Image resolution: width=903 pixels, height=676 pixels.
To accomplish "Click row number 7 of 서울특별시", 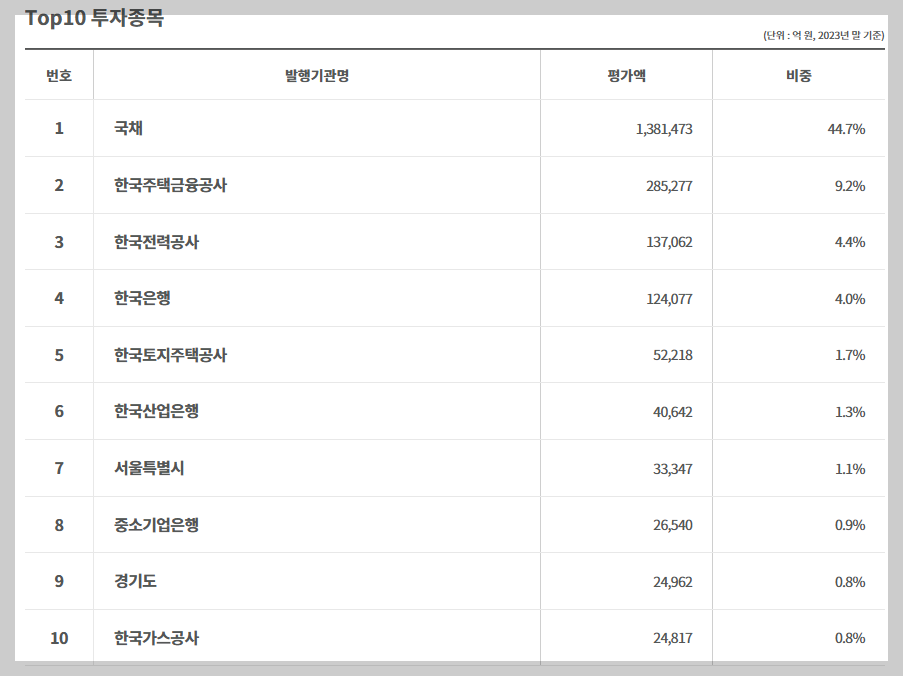I will tap(59, 468).
